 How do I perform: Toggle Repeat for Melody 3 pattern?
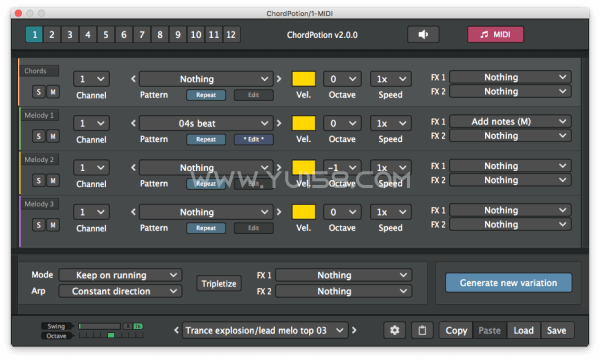tap(206, 228)
